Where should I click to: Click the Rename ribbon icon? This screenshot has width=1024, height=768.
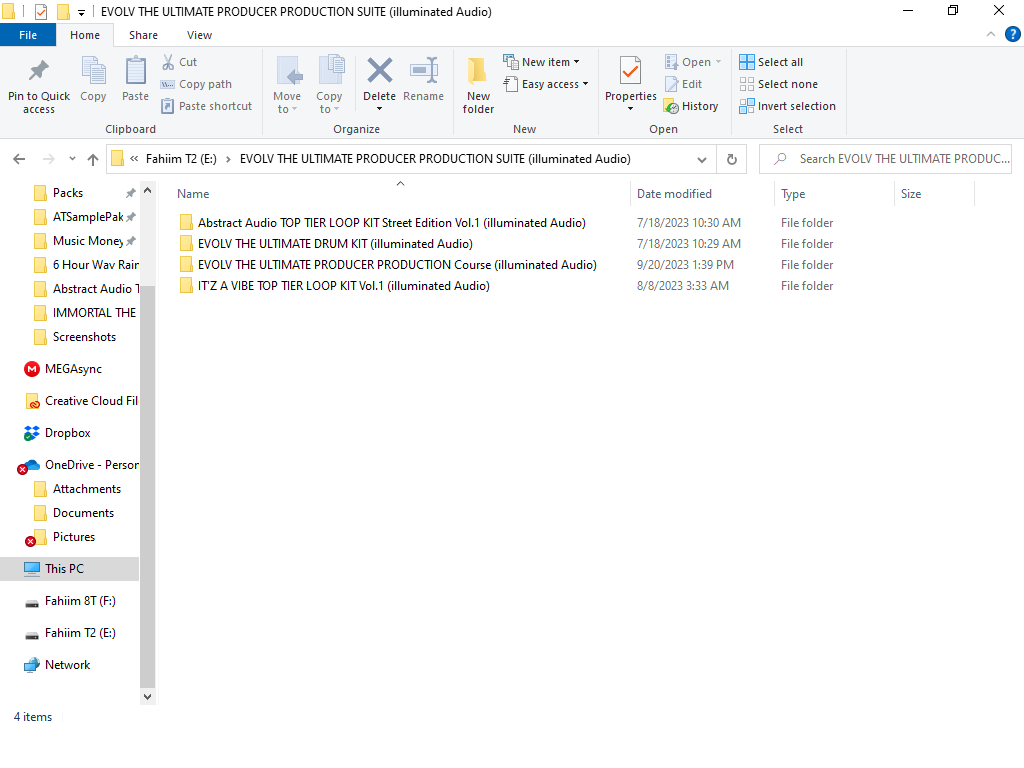point(423,71)
